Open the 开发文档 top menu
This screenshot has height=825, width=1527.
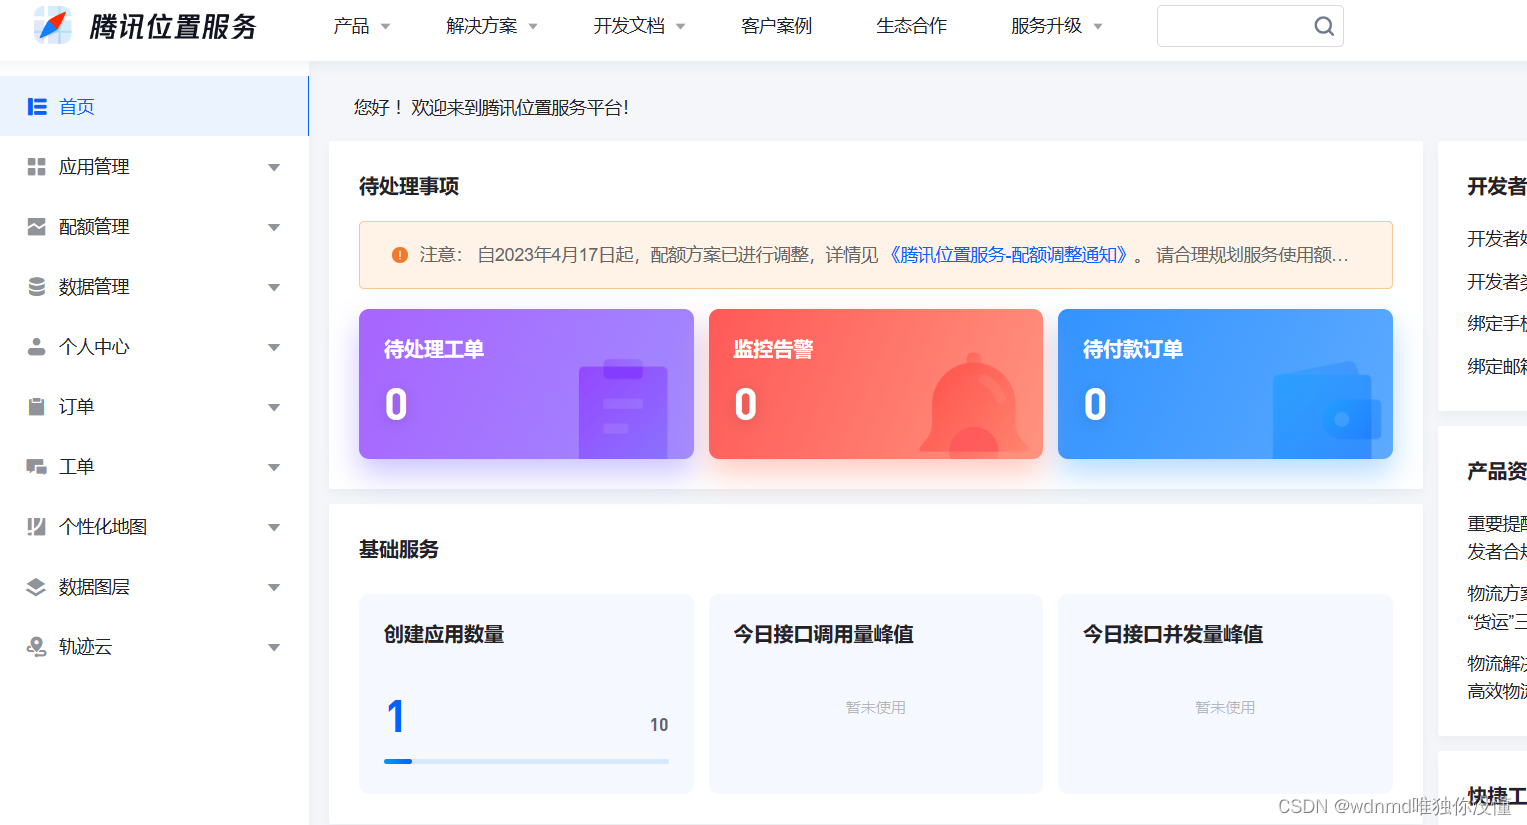(640, 26)
